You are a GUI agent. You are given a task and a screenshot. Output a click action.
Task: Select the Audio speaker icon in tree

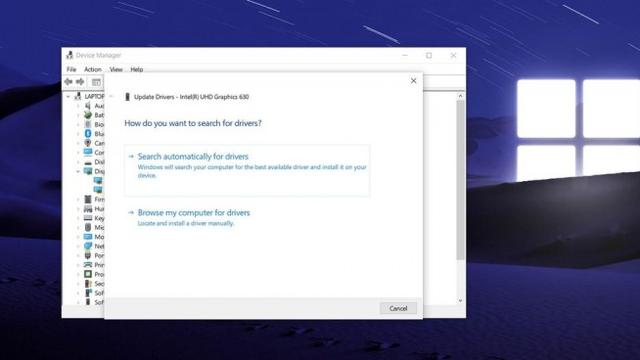pyautogui.click(x=88, y=106)
